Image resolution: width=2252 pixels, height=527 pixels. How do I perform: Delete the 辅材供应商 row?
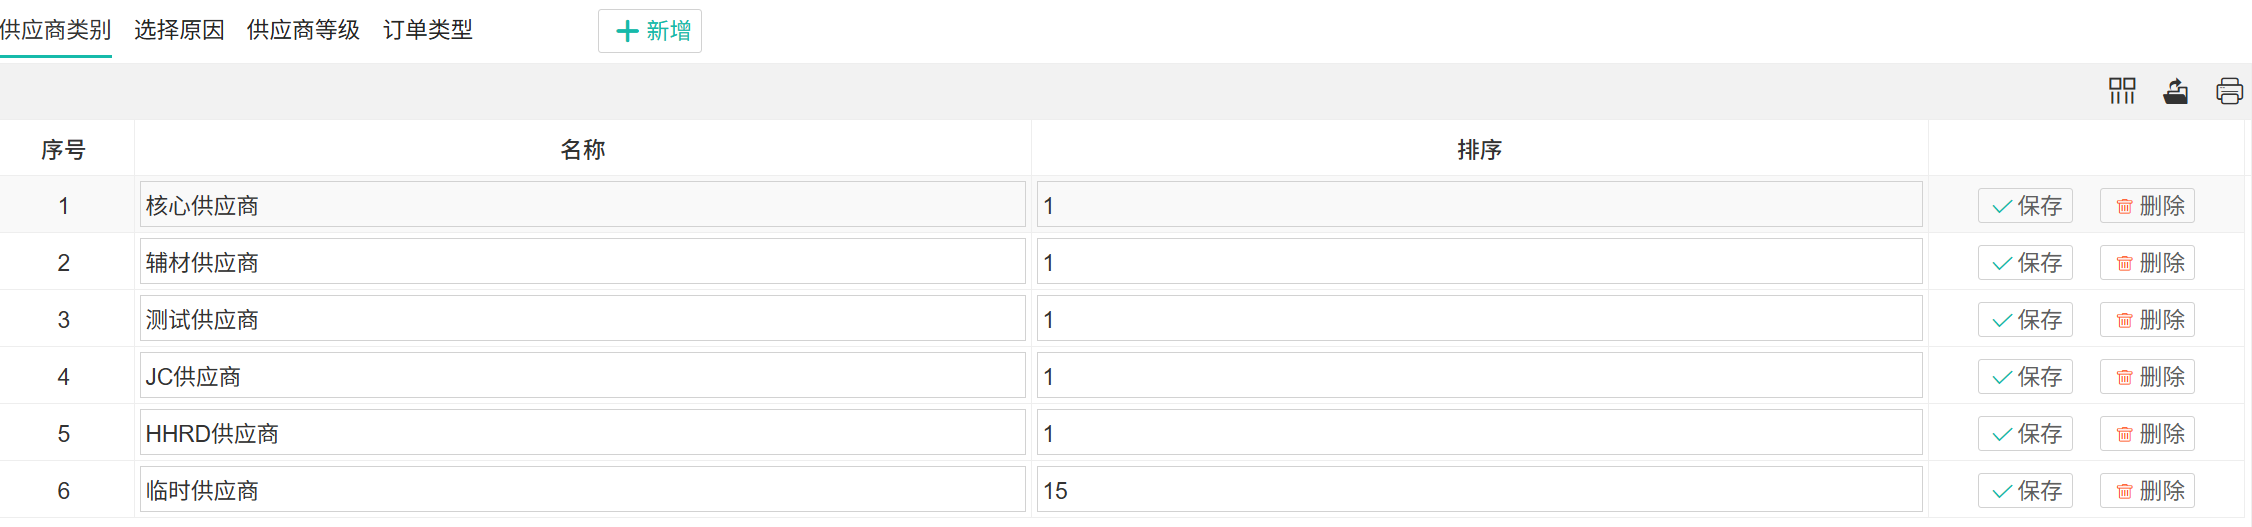point(2147,263)
